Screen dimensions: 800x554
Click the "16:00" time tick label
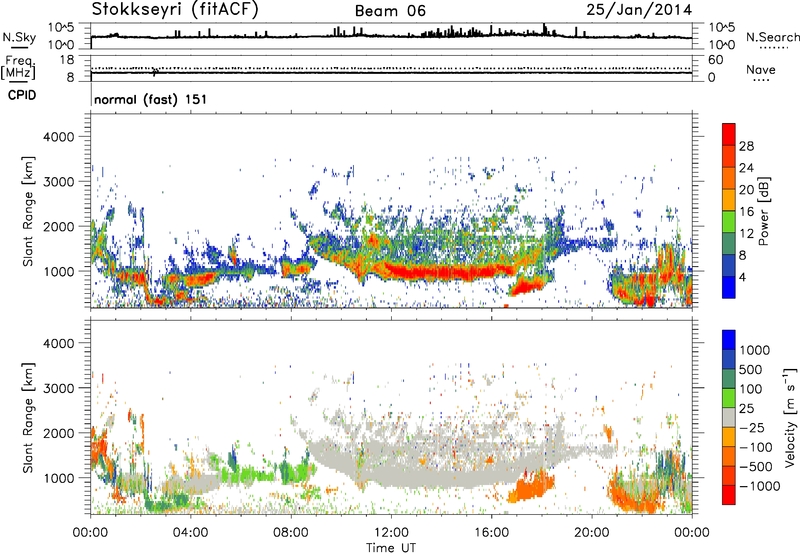click(491, 533)
